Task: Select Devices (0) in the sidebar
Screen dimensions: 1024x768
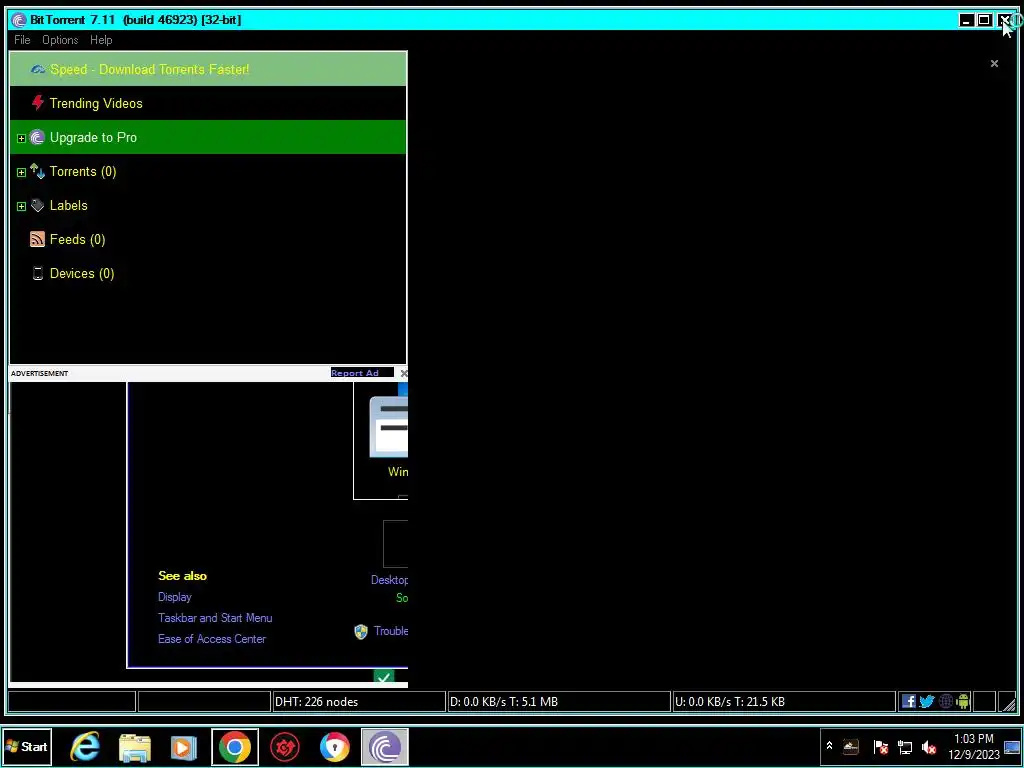Action: coord(208,273)
